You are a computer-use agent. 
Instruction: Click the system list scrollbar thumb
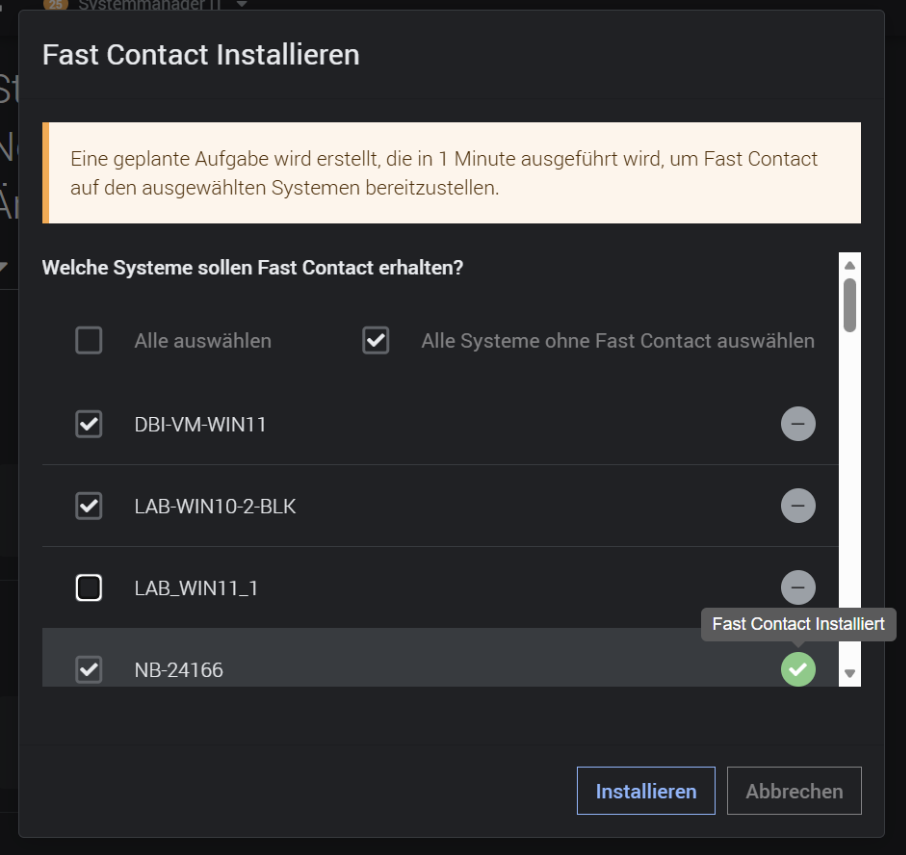point(849,306)
